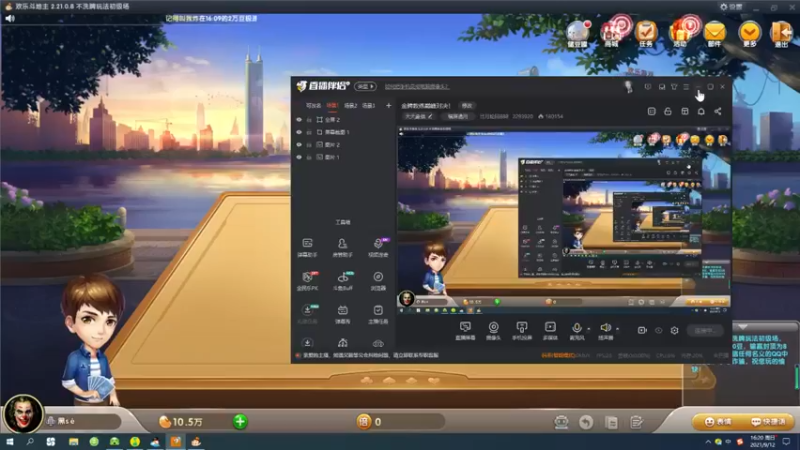800x450 pixels.
Task: Switch to scene 1 tab
Action: click(332, 106)
